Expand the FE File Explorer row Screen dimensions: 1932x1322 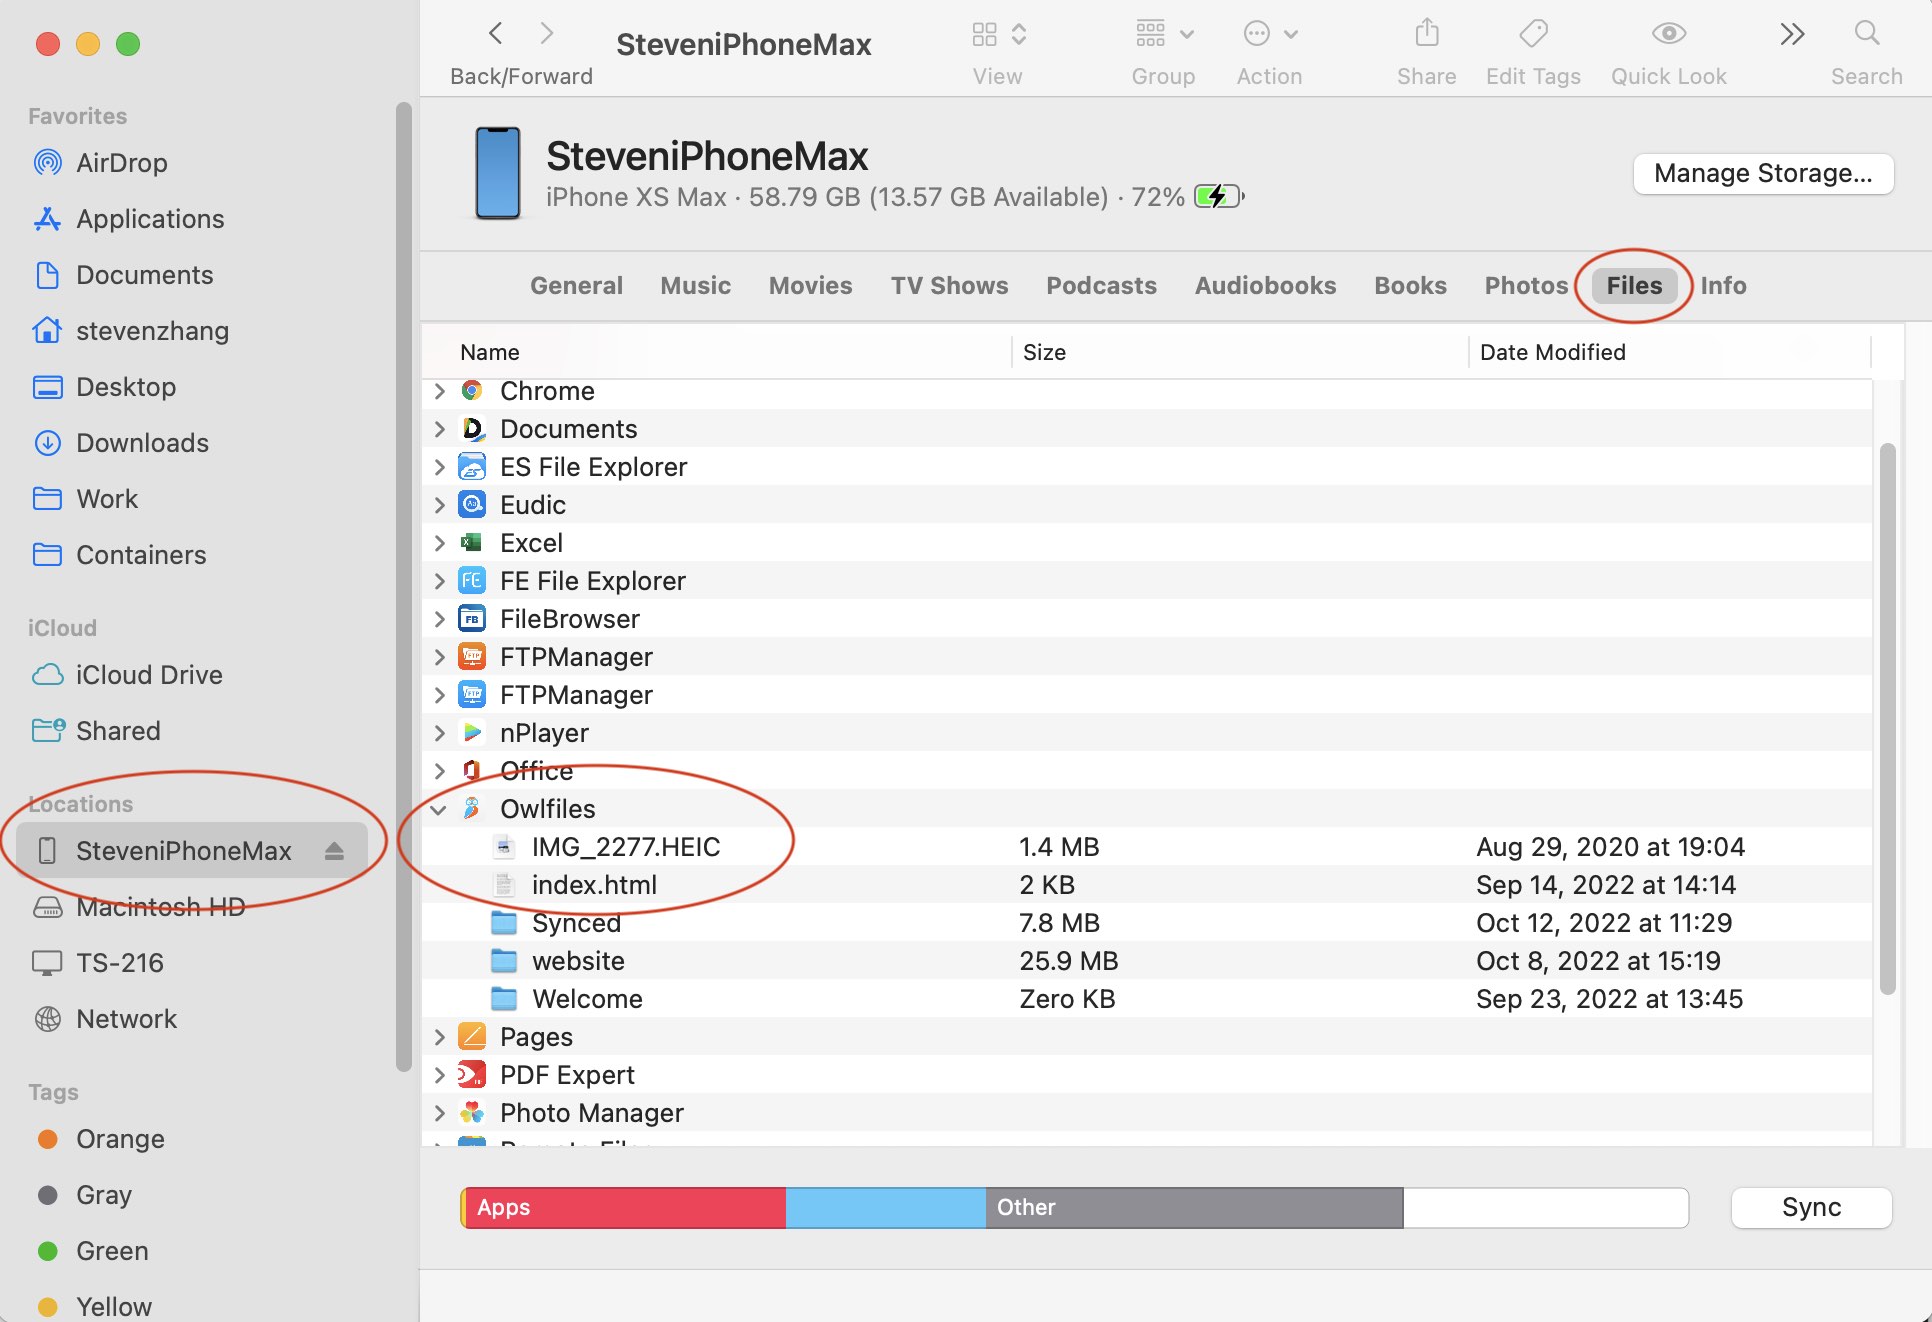pyautogui.click(x=440, y=581)
